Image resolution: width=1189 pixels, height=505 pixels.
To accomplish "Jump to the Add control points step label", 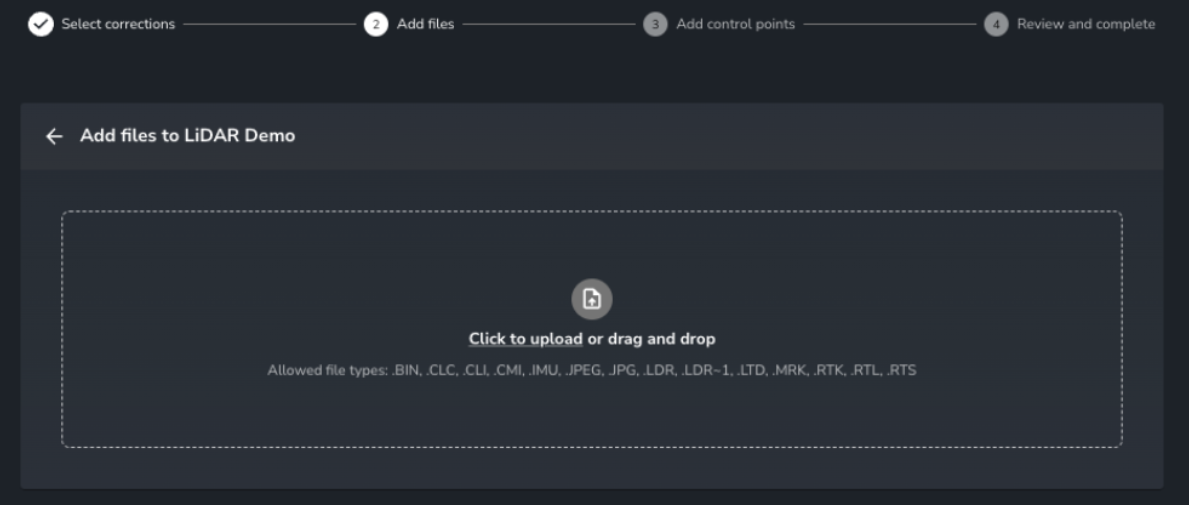I will (x=736, y=24).
